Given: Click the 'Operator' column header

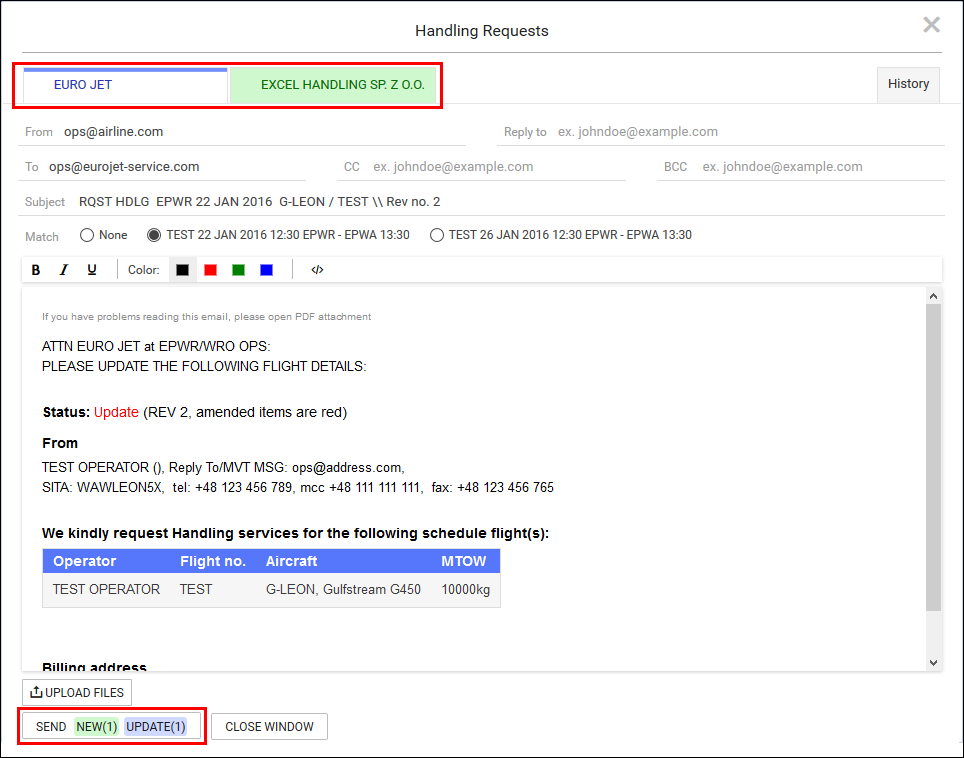Looking at the screenshot, I should point(85,561).
